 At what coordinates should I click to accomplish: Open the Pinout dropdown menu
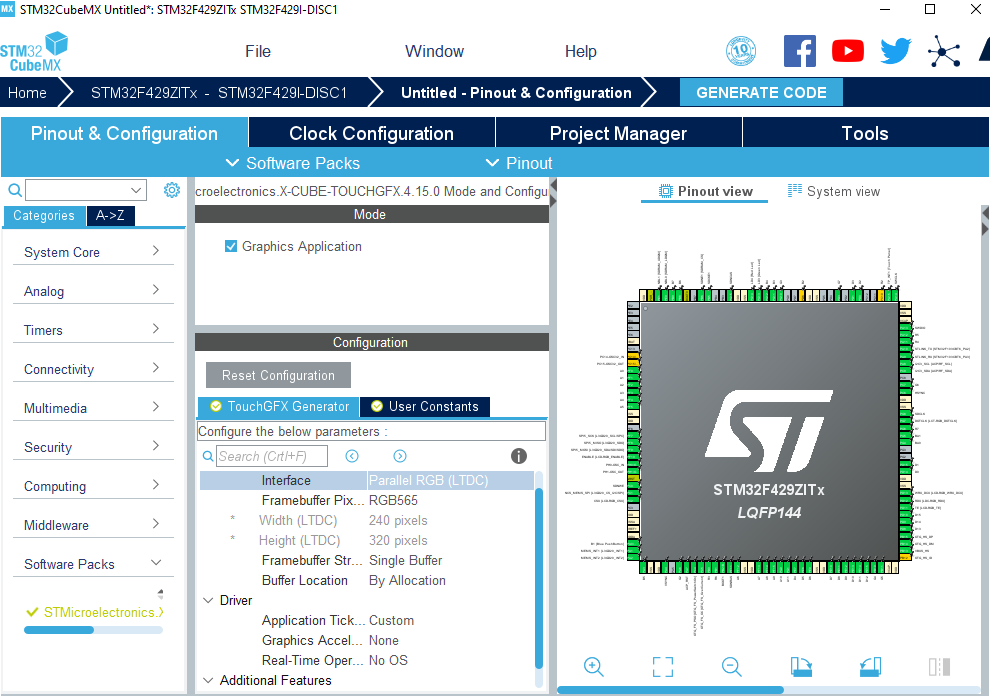pos(519,164)
